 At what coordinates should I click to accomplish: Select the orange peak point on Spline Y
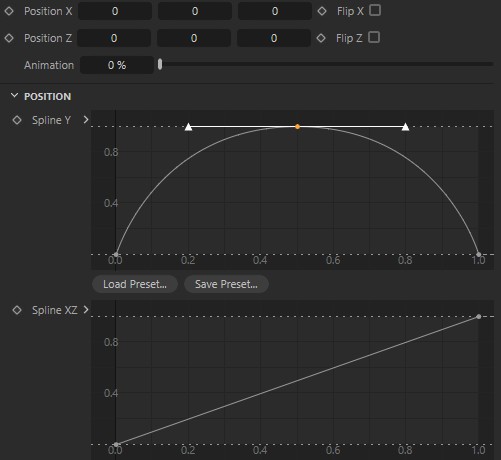coord(297,127)
